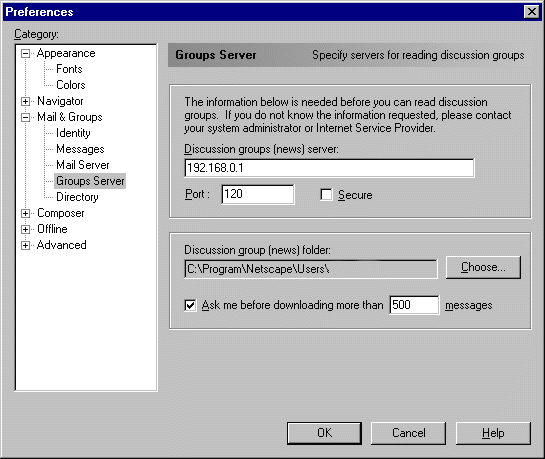The image size is (545, 459).
Task: Focus the news server address field
Action: point(329,168)
